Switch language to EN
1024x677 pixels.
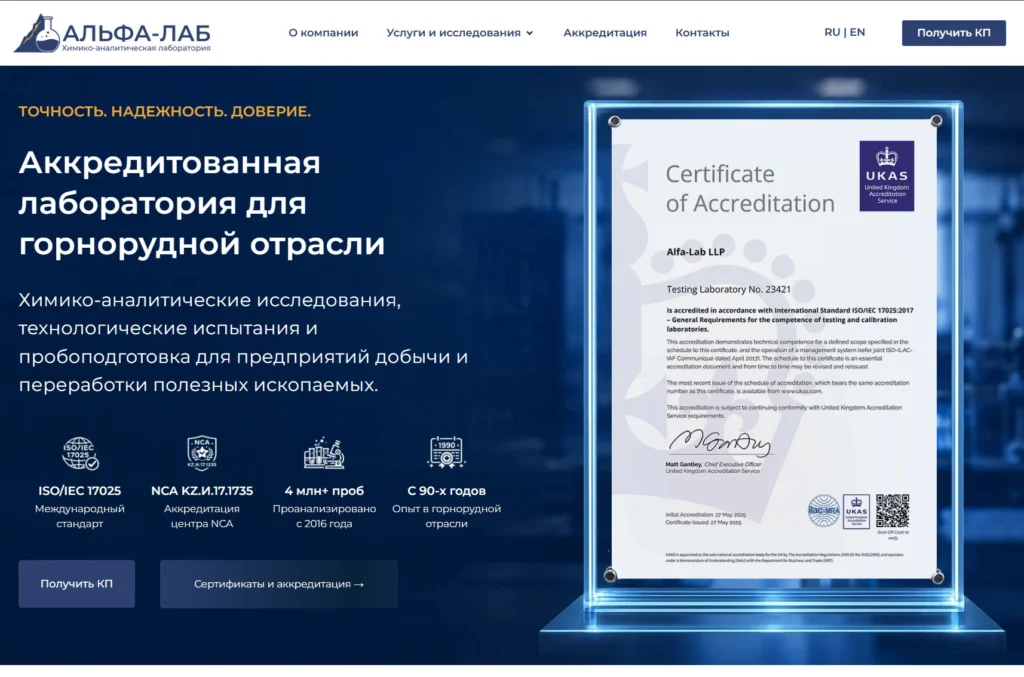click(x=857, y=32)
